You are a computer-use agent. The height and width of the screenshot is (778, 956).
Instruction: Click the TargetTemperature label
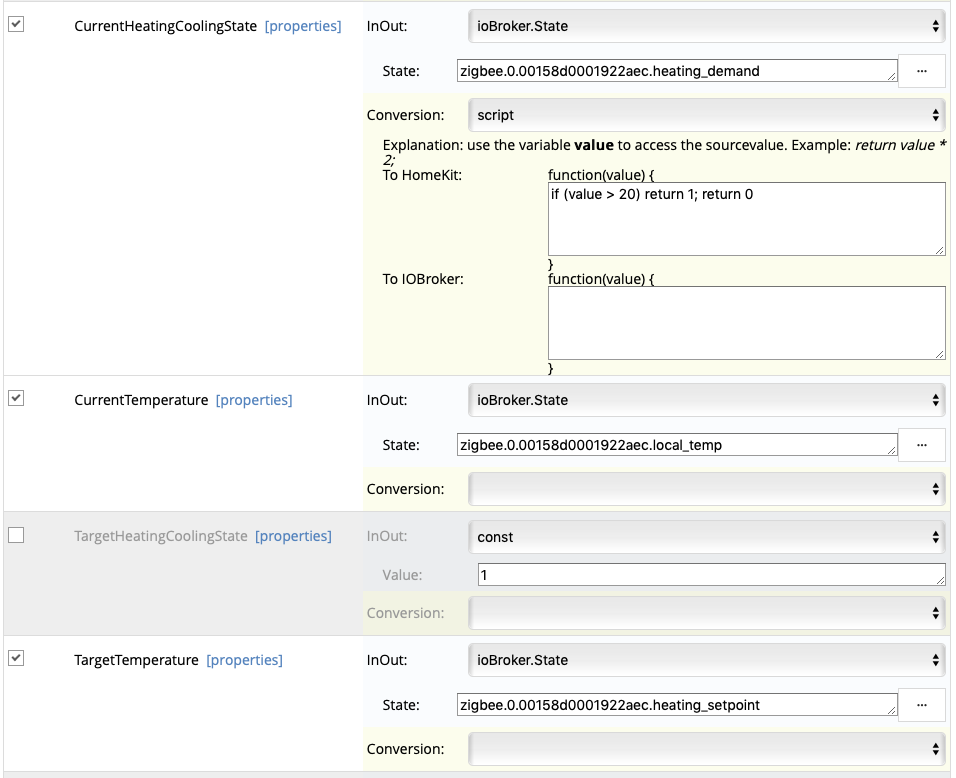point(136,660)
